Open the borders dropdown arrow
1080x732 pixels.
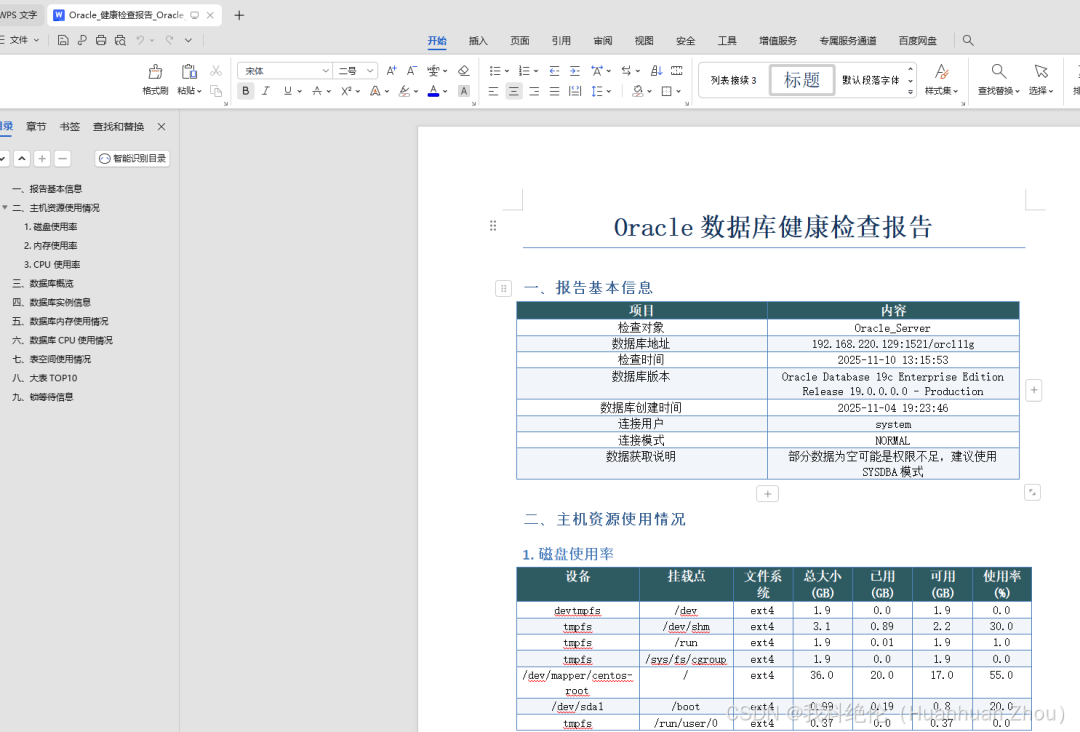[678, 91]
